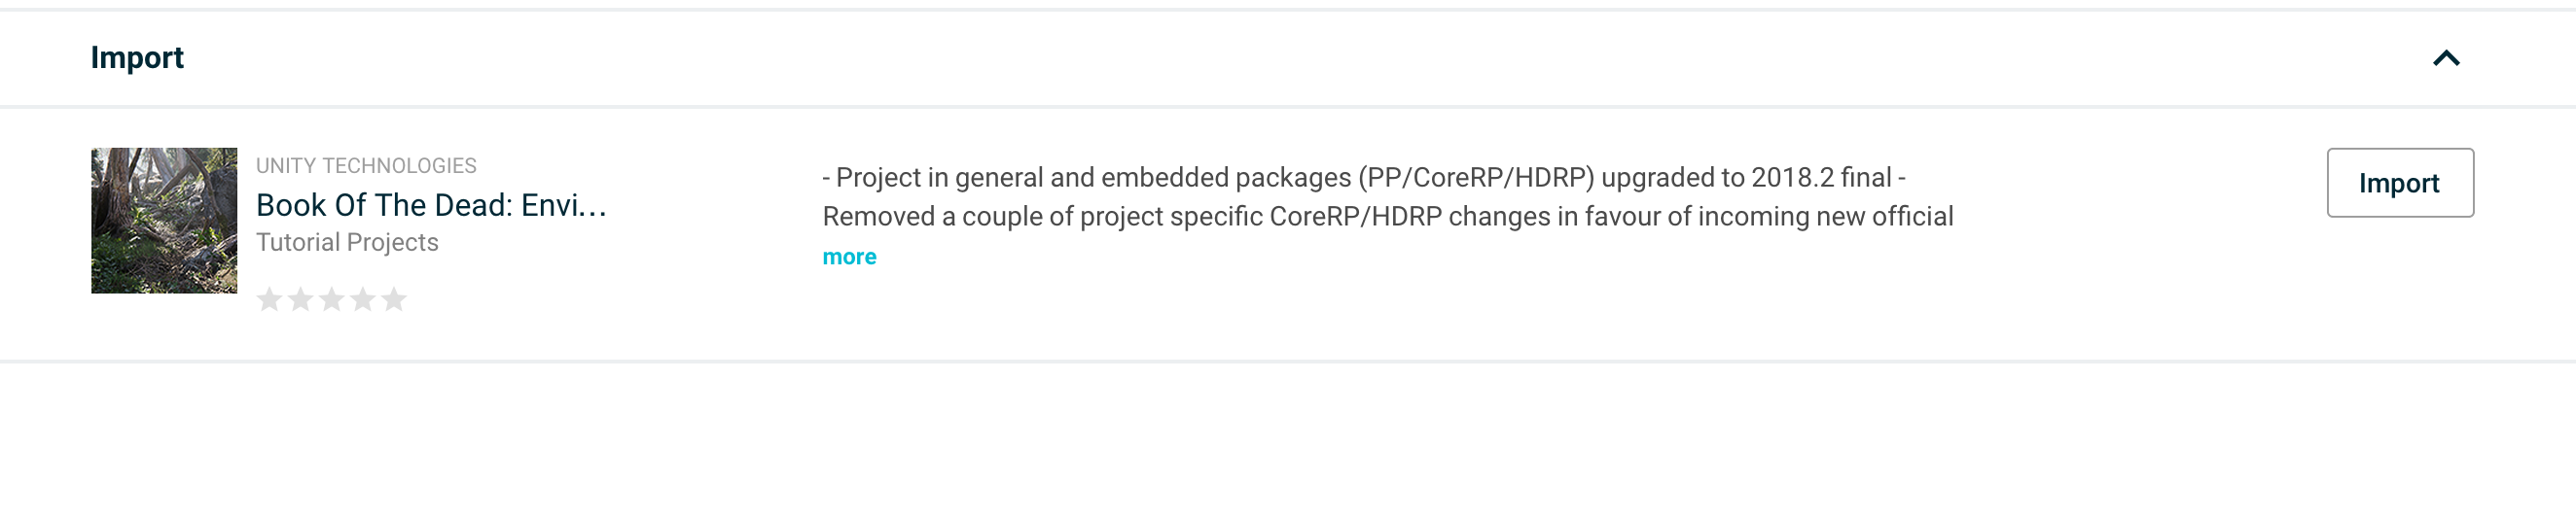Click the 'Project in general' description line

click(x=1364, y=178)
